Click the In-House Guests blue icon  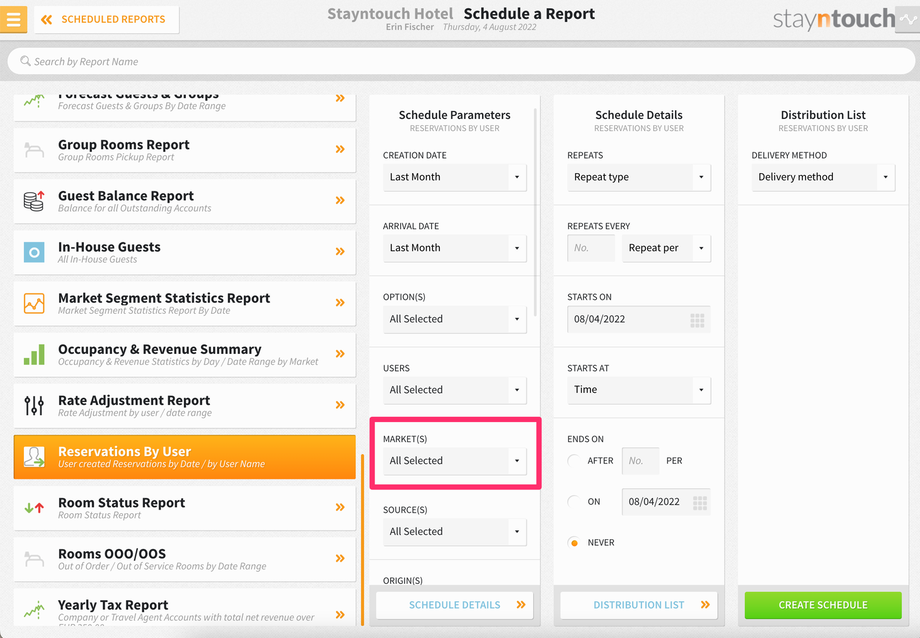click(x=34, y=252)
